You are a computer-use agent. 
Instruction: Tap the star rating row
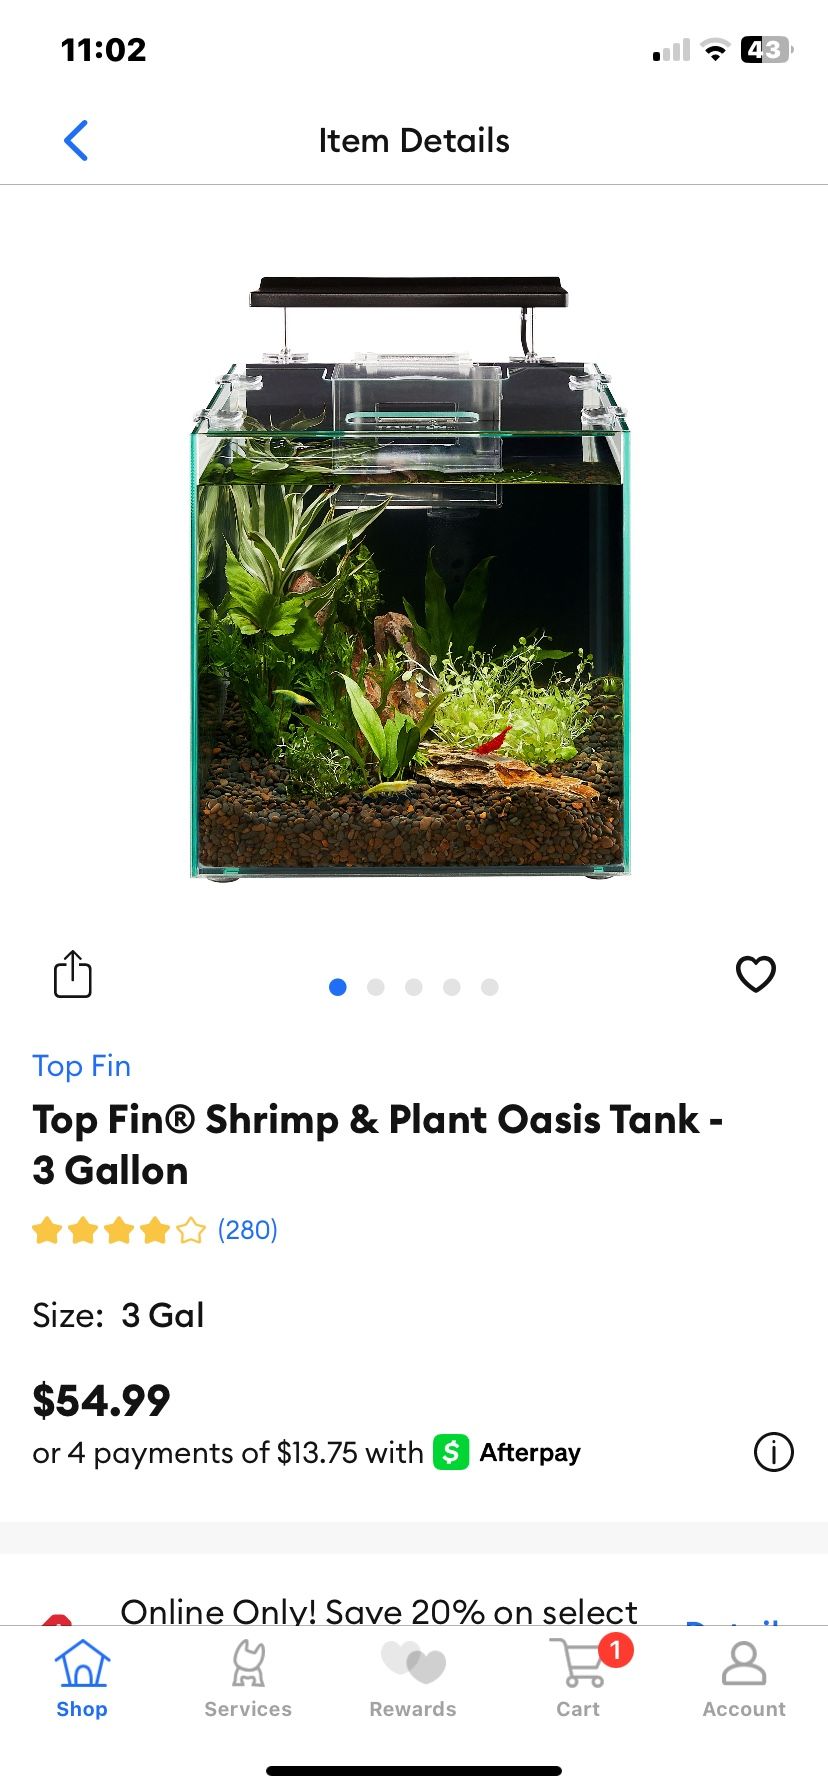click(x=119, y=1230)
